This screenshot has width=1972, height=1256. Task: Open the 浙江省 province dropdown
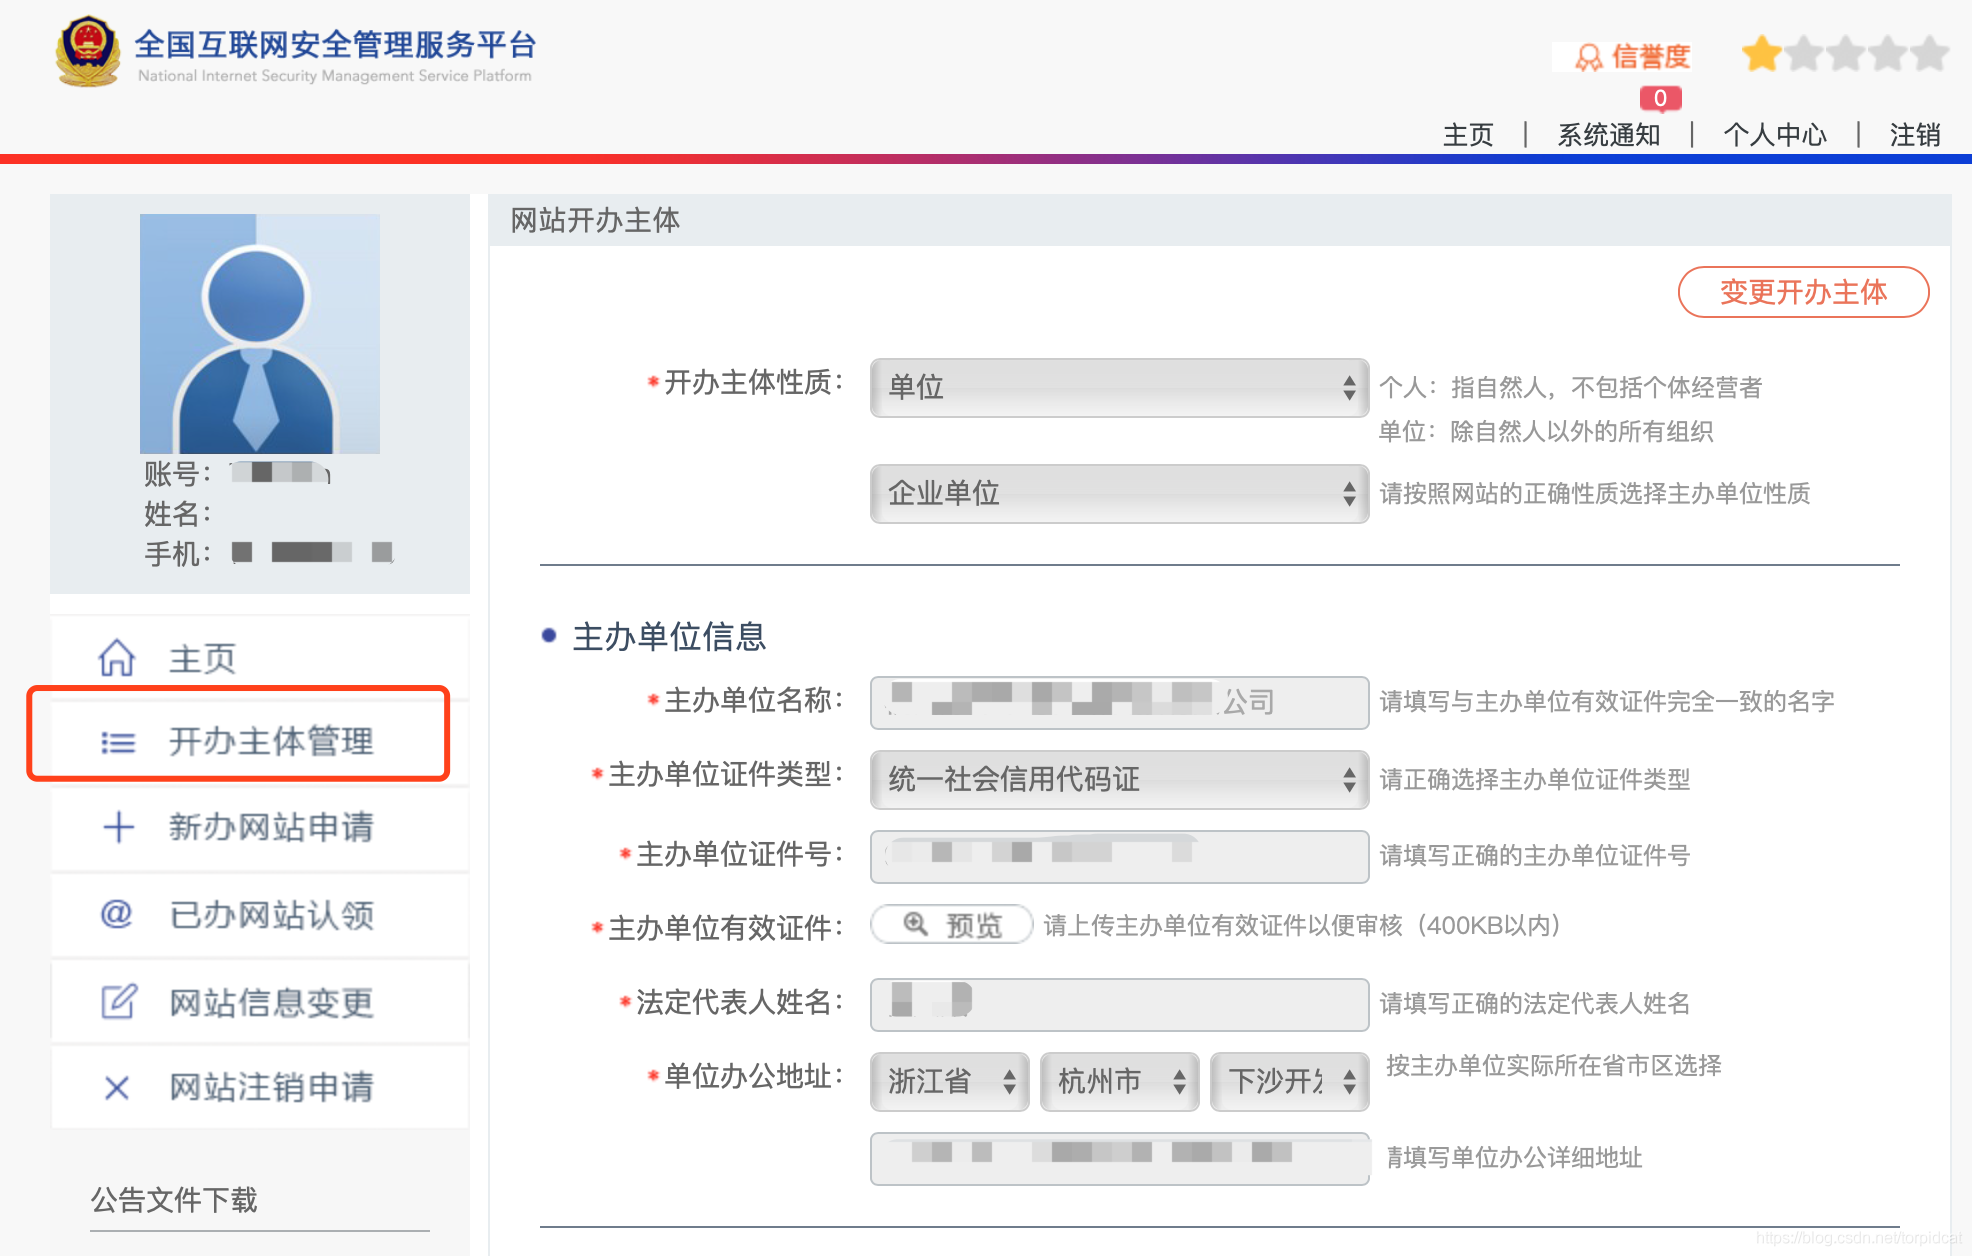click(948, 1081)
